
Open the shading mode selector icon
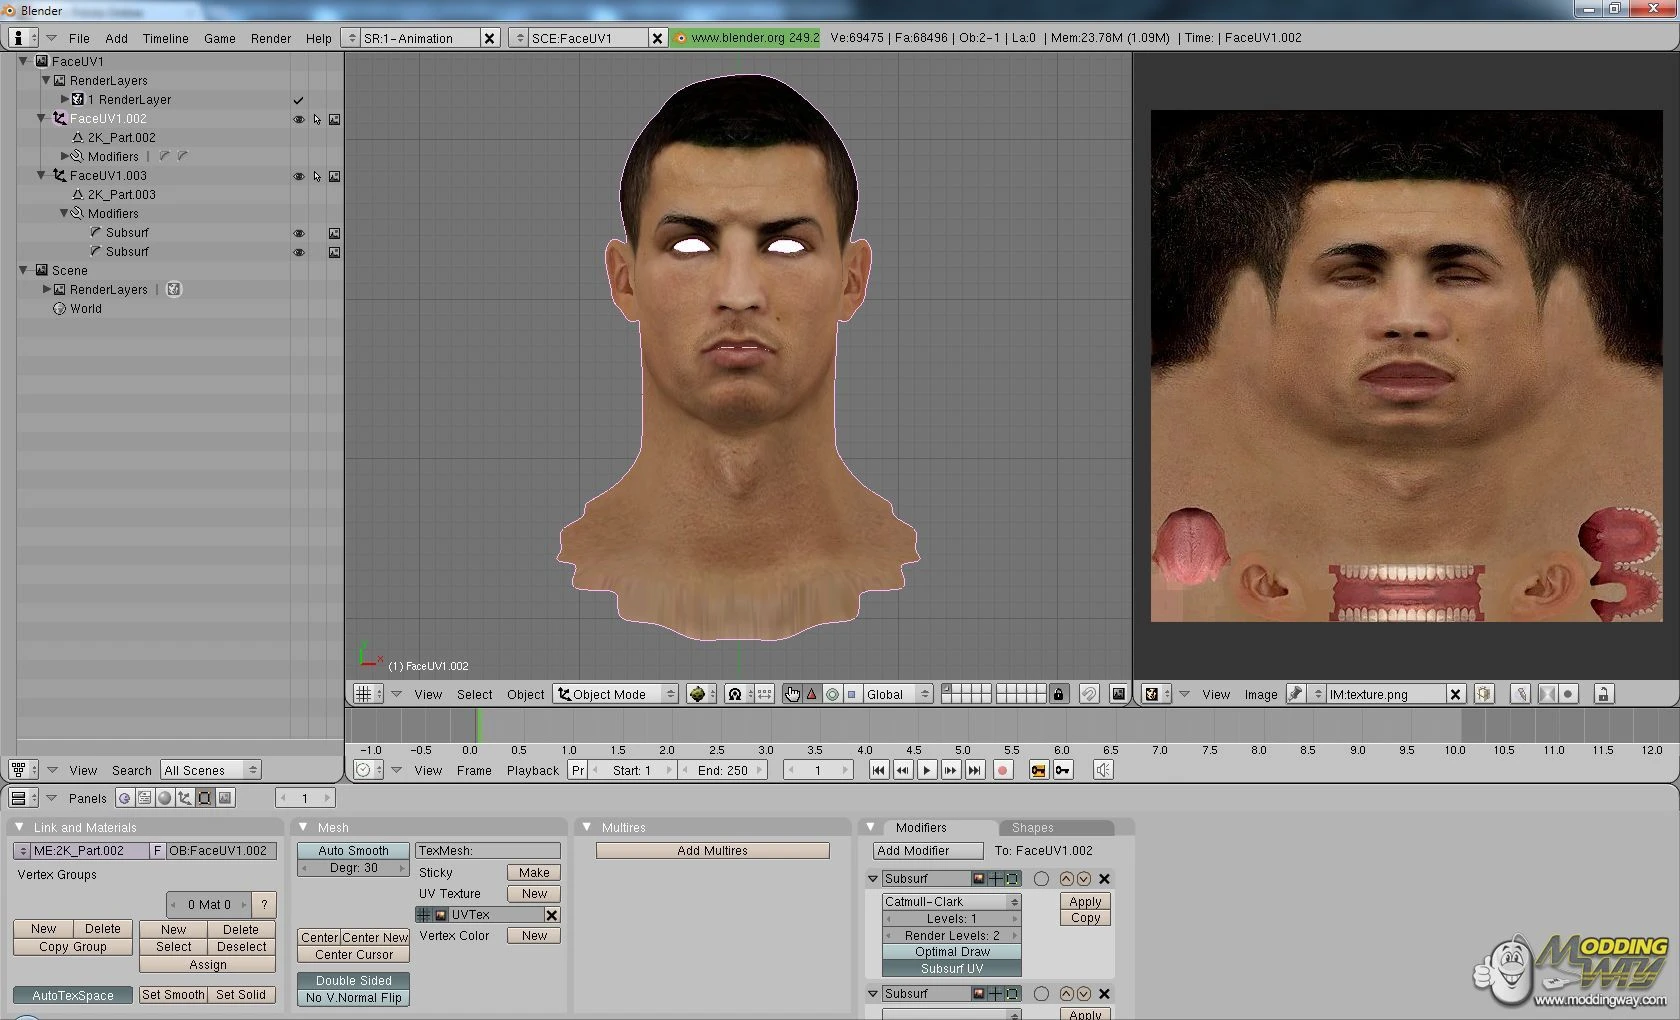pos(699,694)
